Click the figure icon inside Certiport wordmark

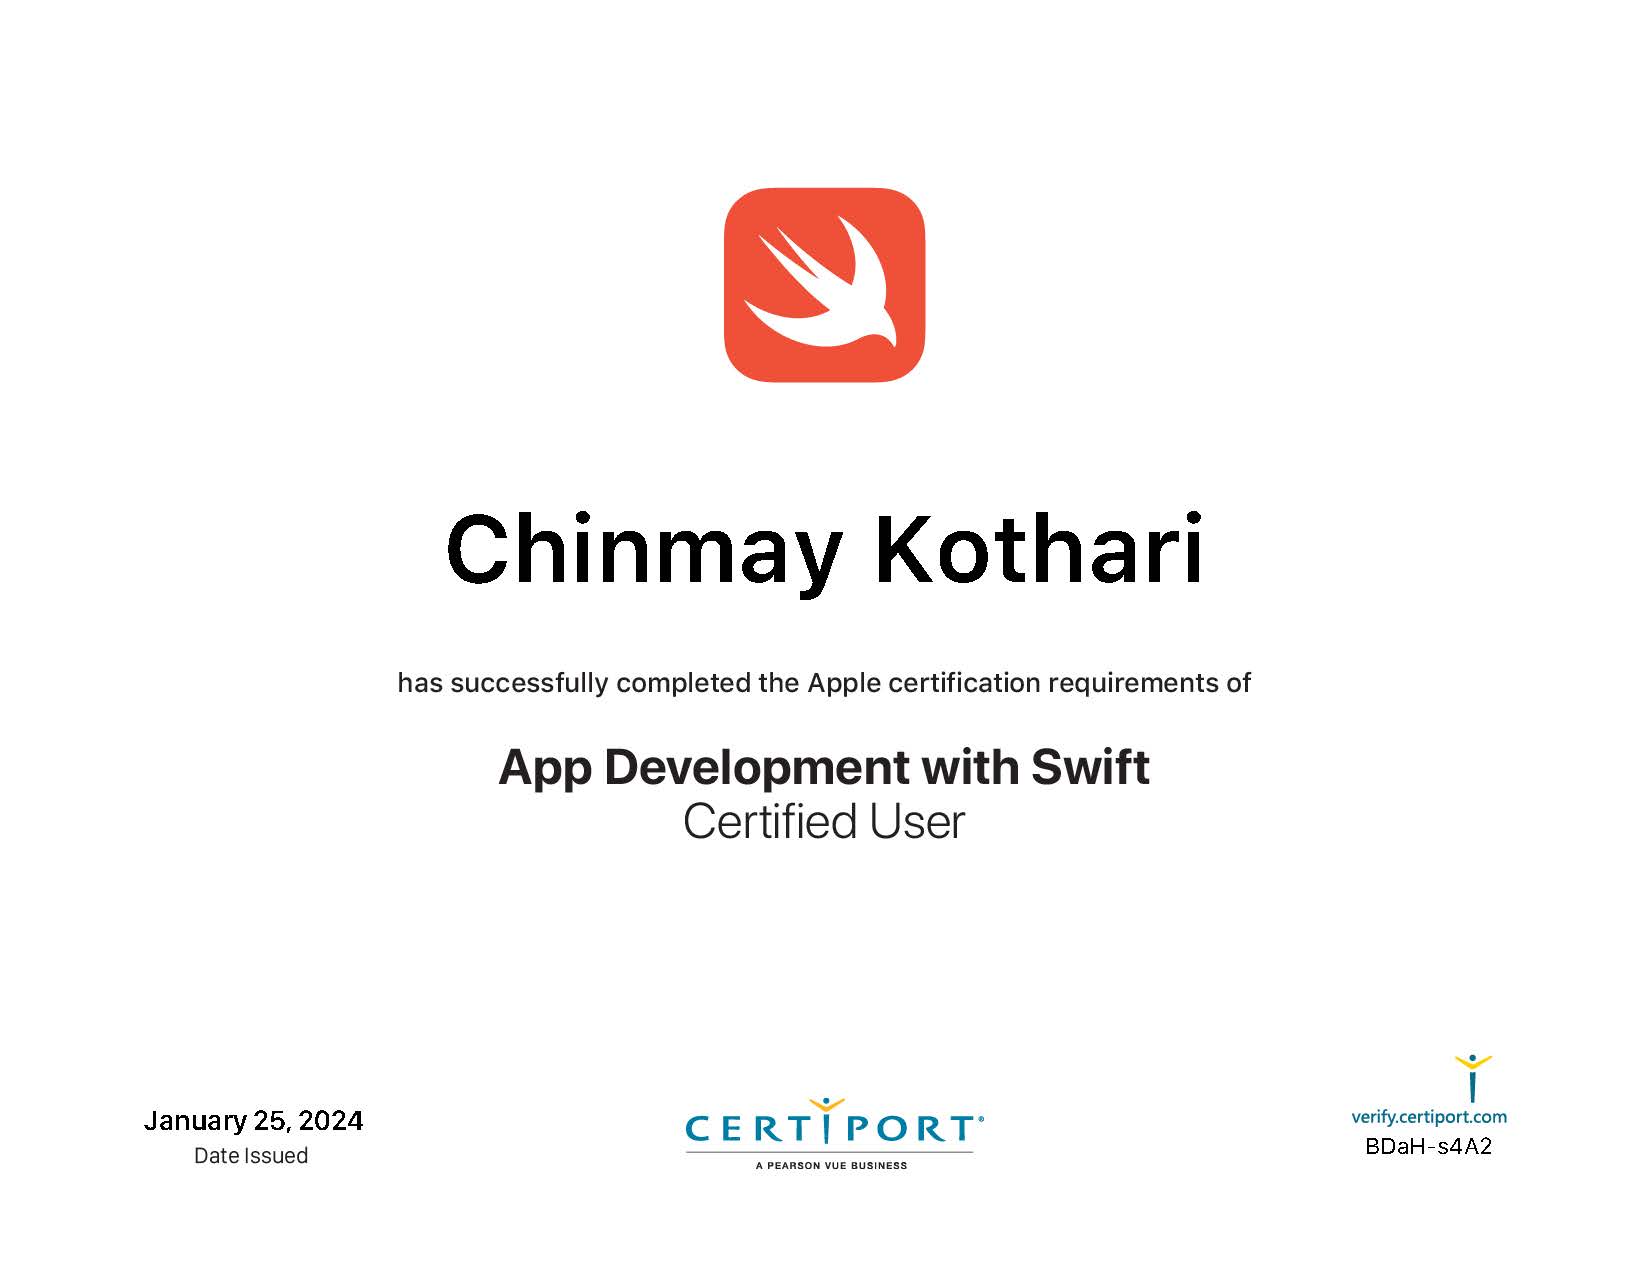(826, 1119)
